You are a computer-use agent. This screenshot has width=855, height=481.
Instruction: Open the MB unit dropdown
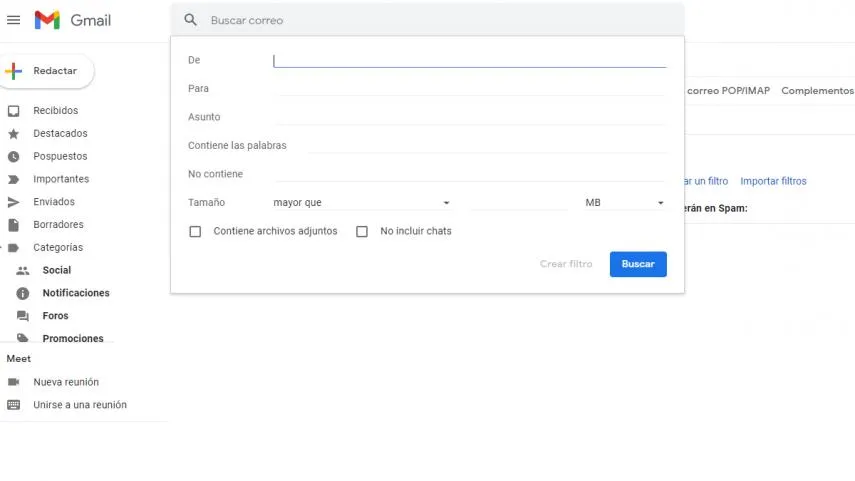625,203
